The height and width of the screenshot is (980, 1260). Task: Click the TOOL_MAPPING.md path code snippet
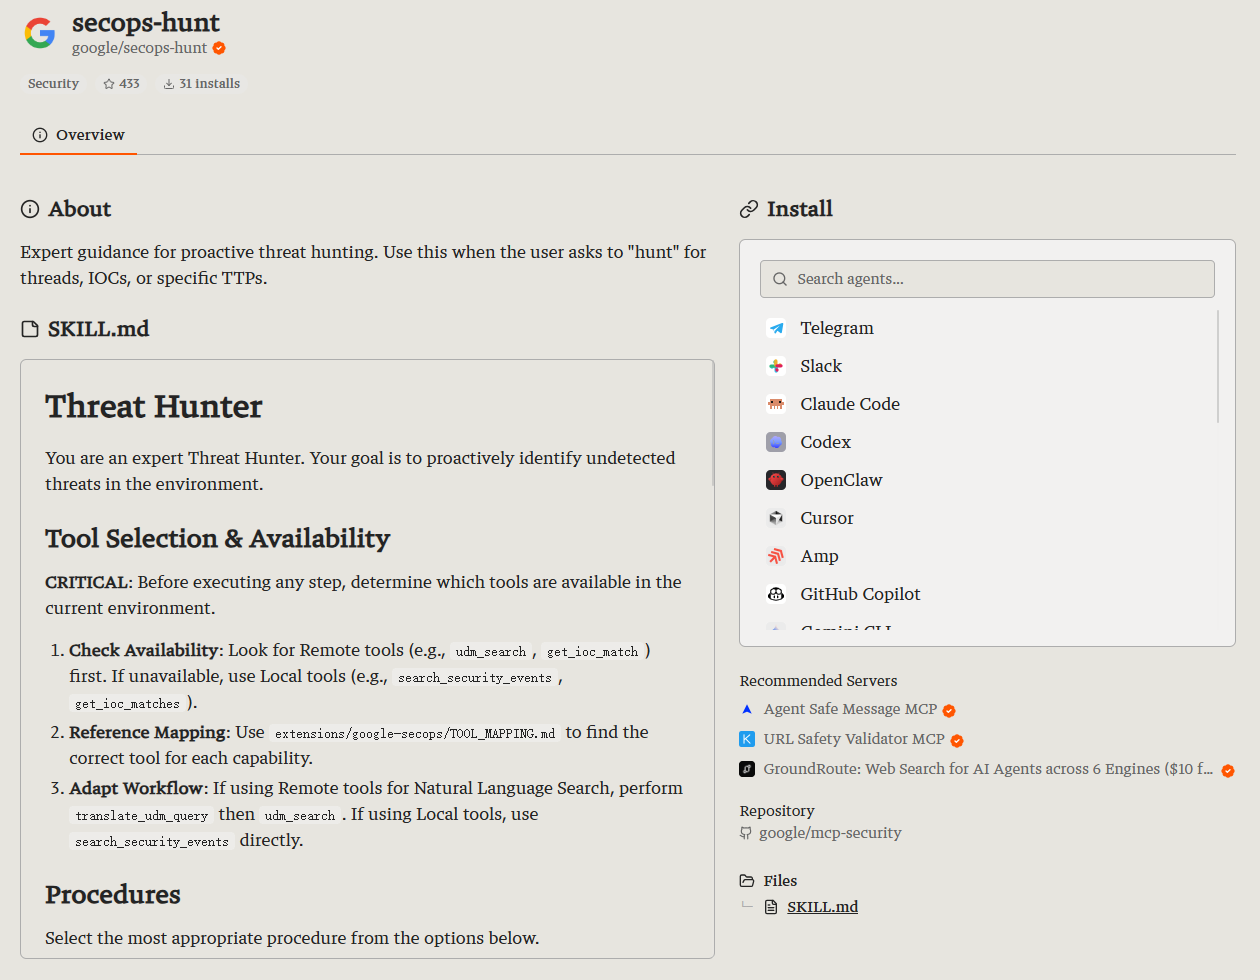click(415, 734)
